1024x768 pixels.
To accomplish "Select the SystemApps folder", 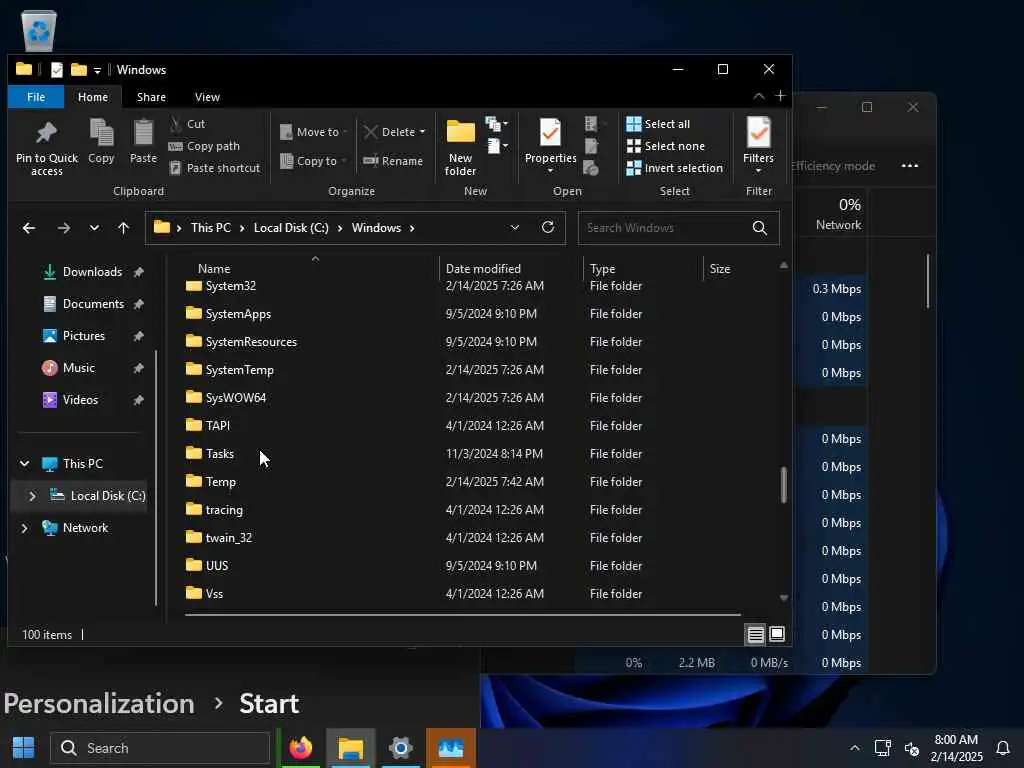I will point(238,314).
